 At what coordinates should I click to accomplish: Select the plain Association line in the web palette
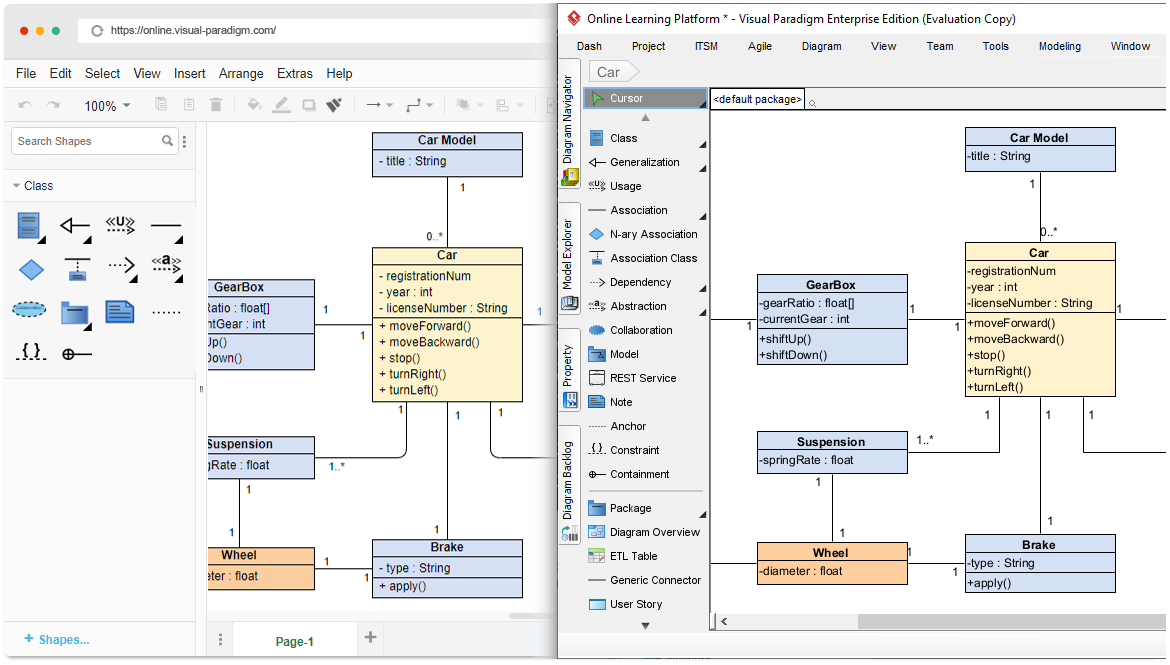(x=166, y=226)
